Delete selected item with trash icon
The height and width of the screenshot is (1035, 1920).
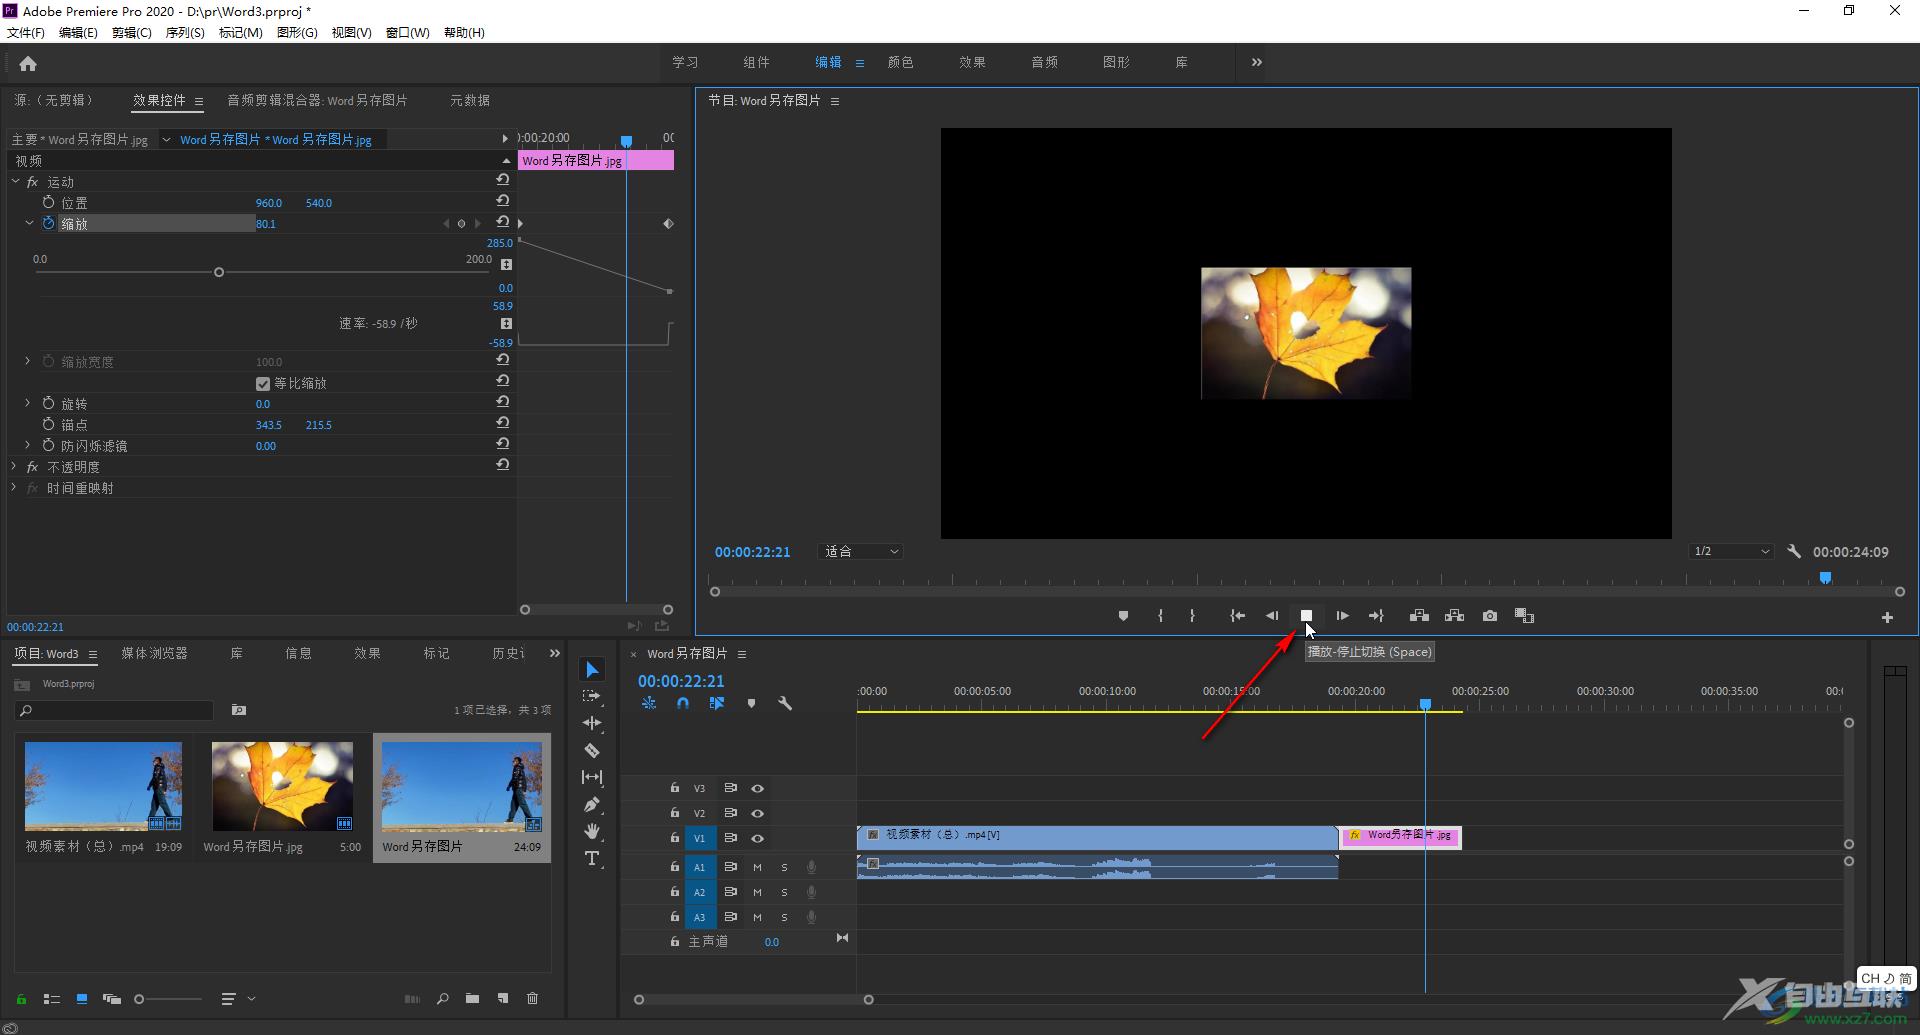[533, 998]
